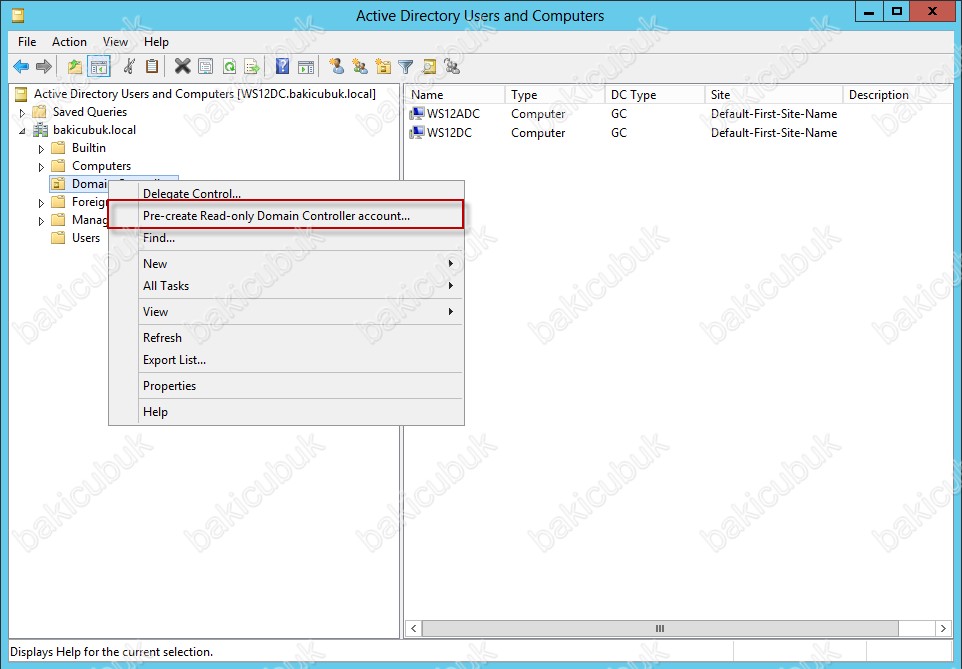Expand the Managed service accounts node arrow

point(41,221)
